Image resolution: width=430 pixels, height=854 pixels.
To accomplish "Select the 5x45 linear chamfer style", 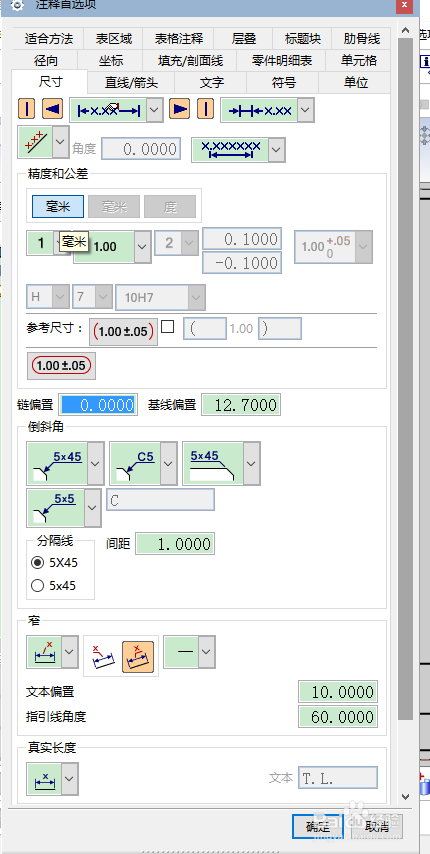I will [x=213, y=463].
